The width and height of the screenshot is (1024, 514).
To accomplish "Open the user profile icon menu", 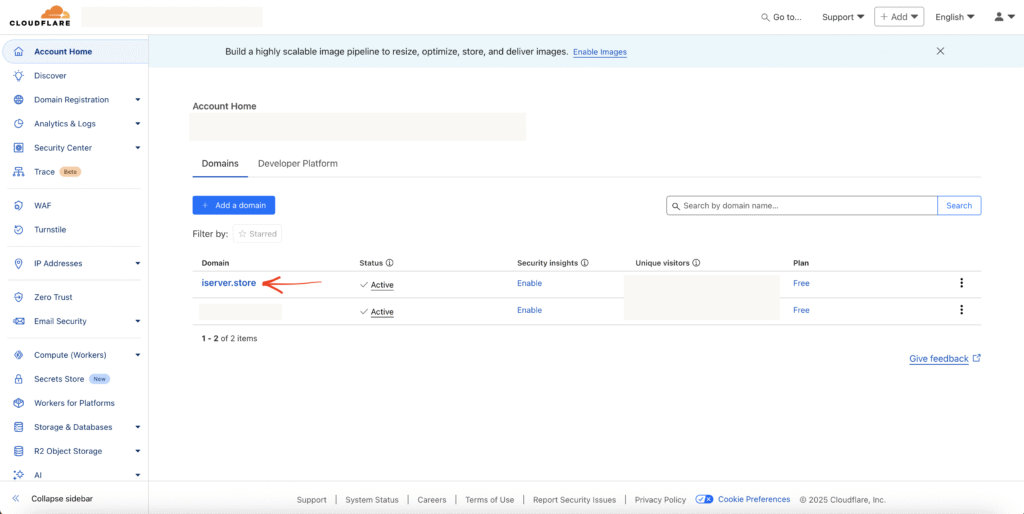I will pyautogui.click(x=1004, y=17).
